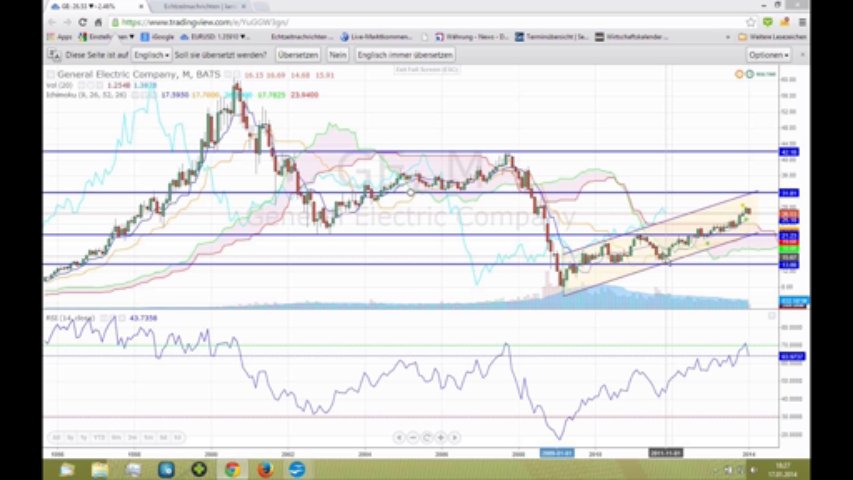
Task: Open Chrome from the Windows taskbar
Action: [x=232, y=469]
